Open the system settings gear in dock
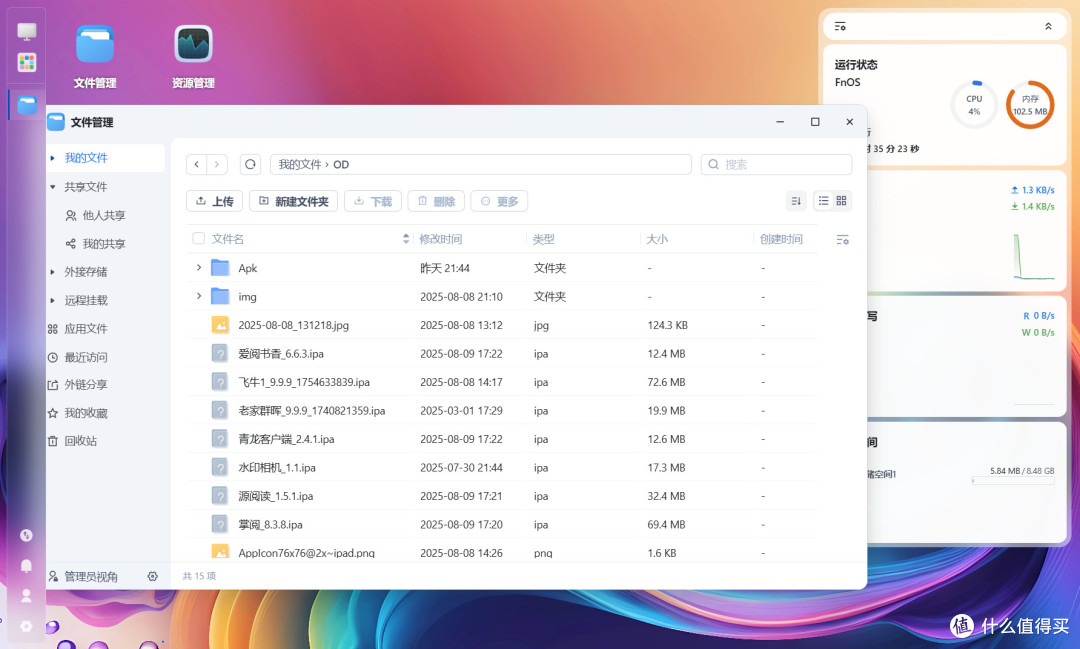 [x=26, y=626]
